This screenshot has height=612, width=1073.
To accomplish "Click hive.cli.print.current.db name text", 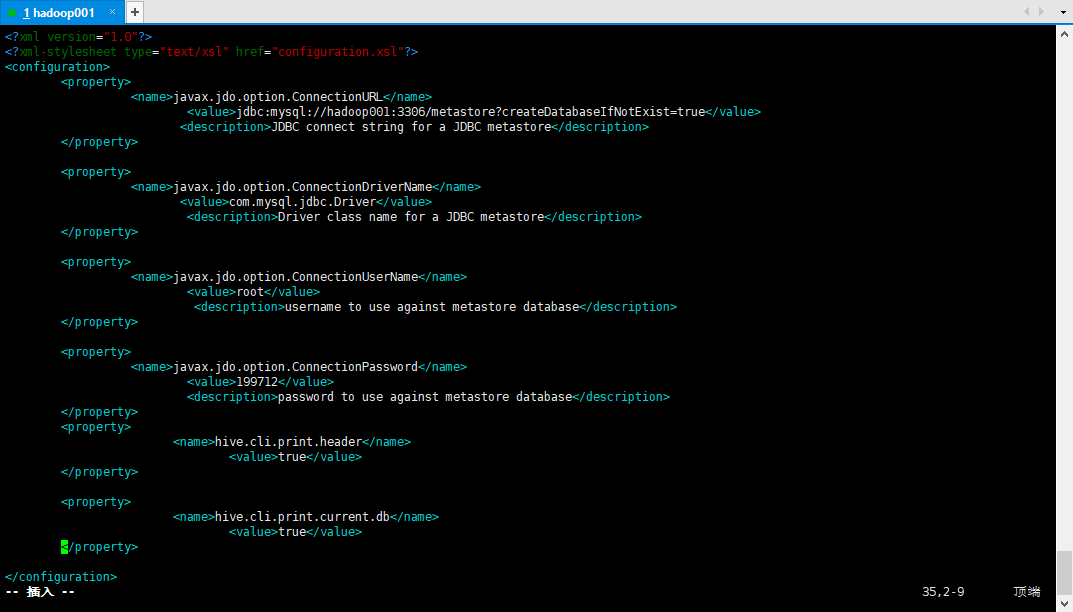I will 302,517.
